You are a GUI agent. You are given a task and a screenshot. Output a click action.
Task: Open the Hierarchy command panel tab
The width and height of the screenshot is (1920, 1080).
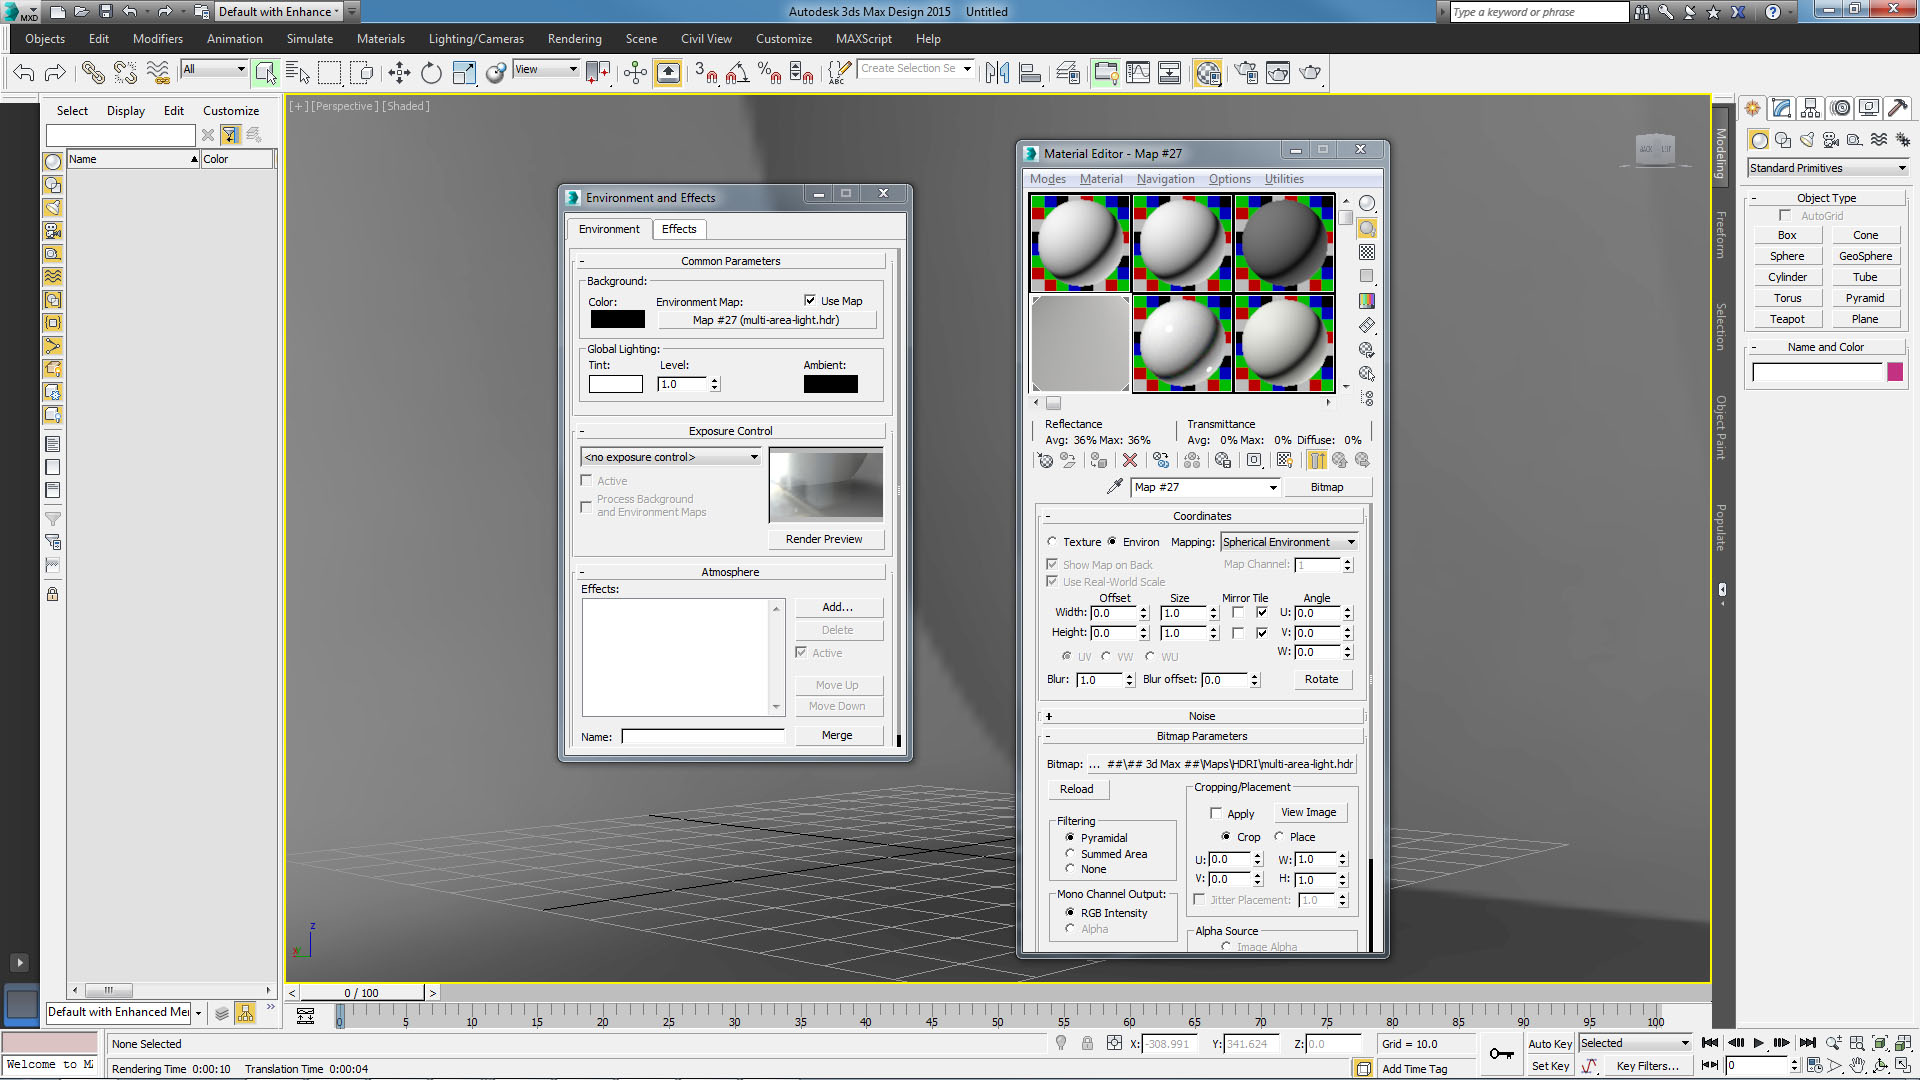(x=1810, y=108)
